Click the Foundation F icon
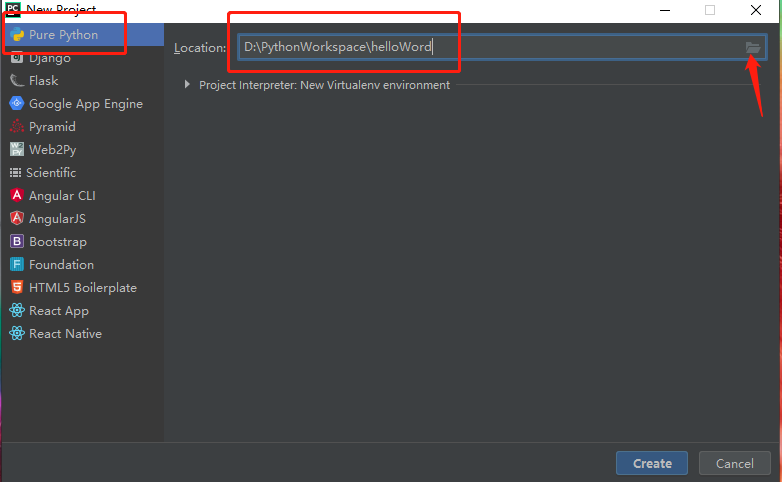The height and width of the screenshot is (482, 782). point(17,264)
